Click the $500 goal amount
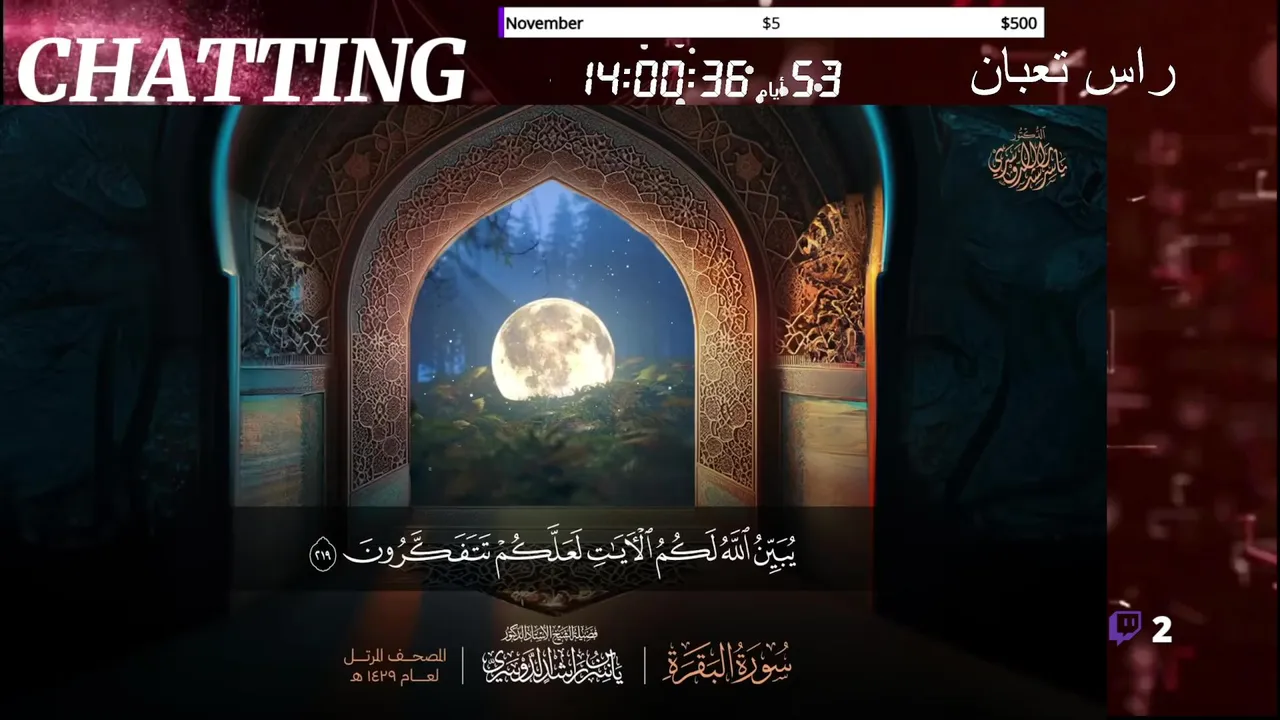This screenshot has width=1280, height=720. pos(1018,23)
